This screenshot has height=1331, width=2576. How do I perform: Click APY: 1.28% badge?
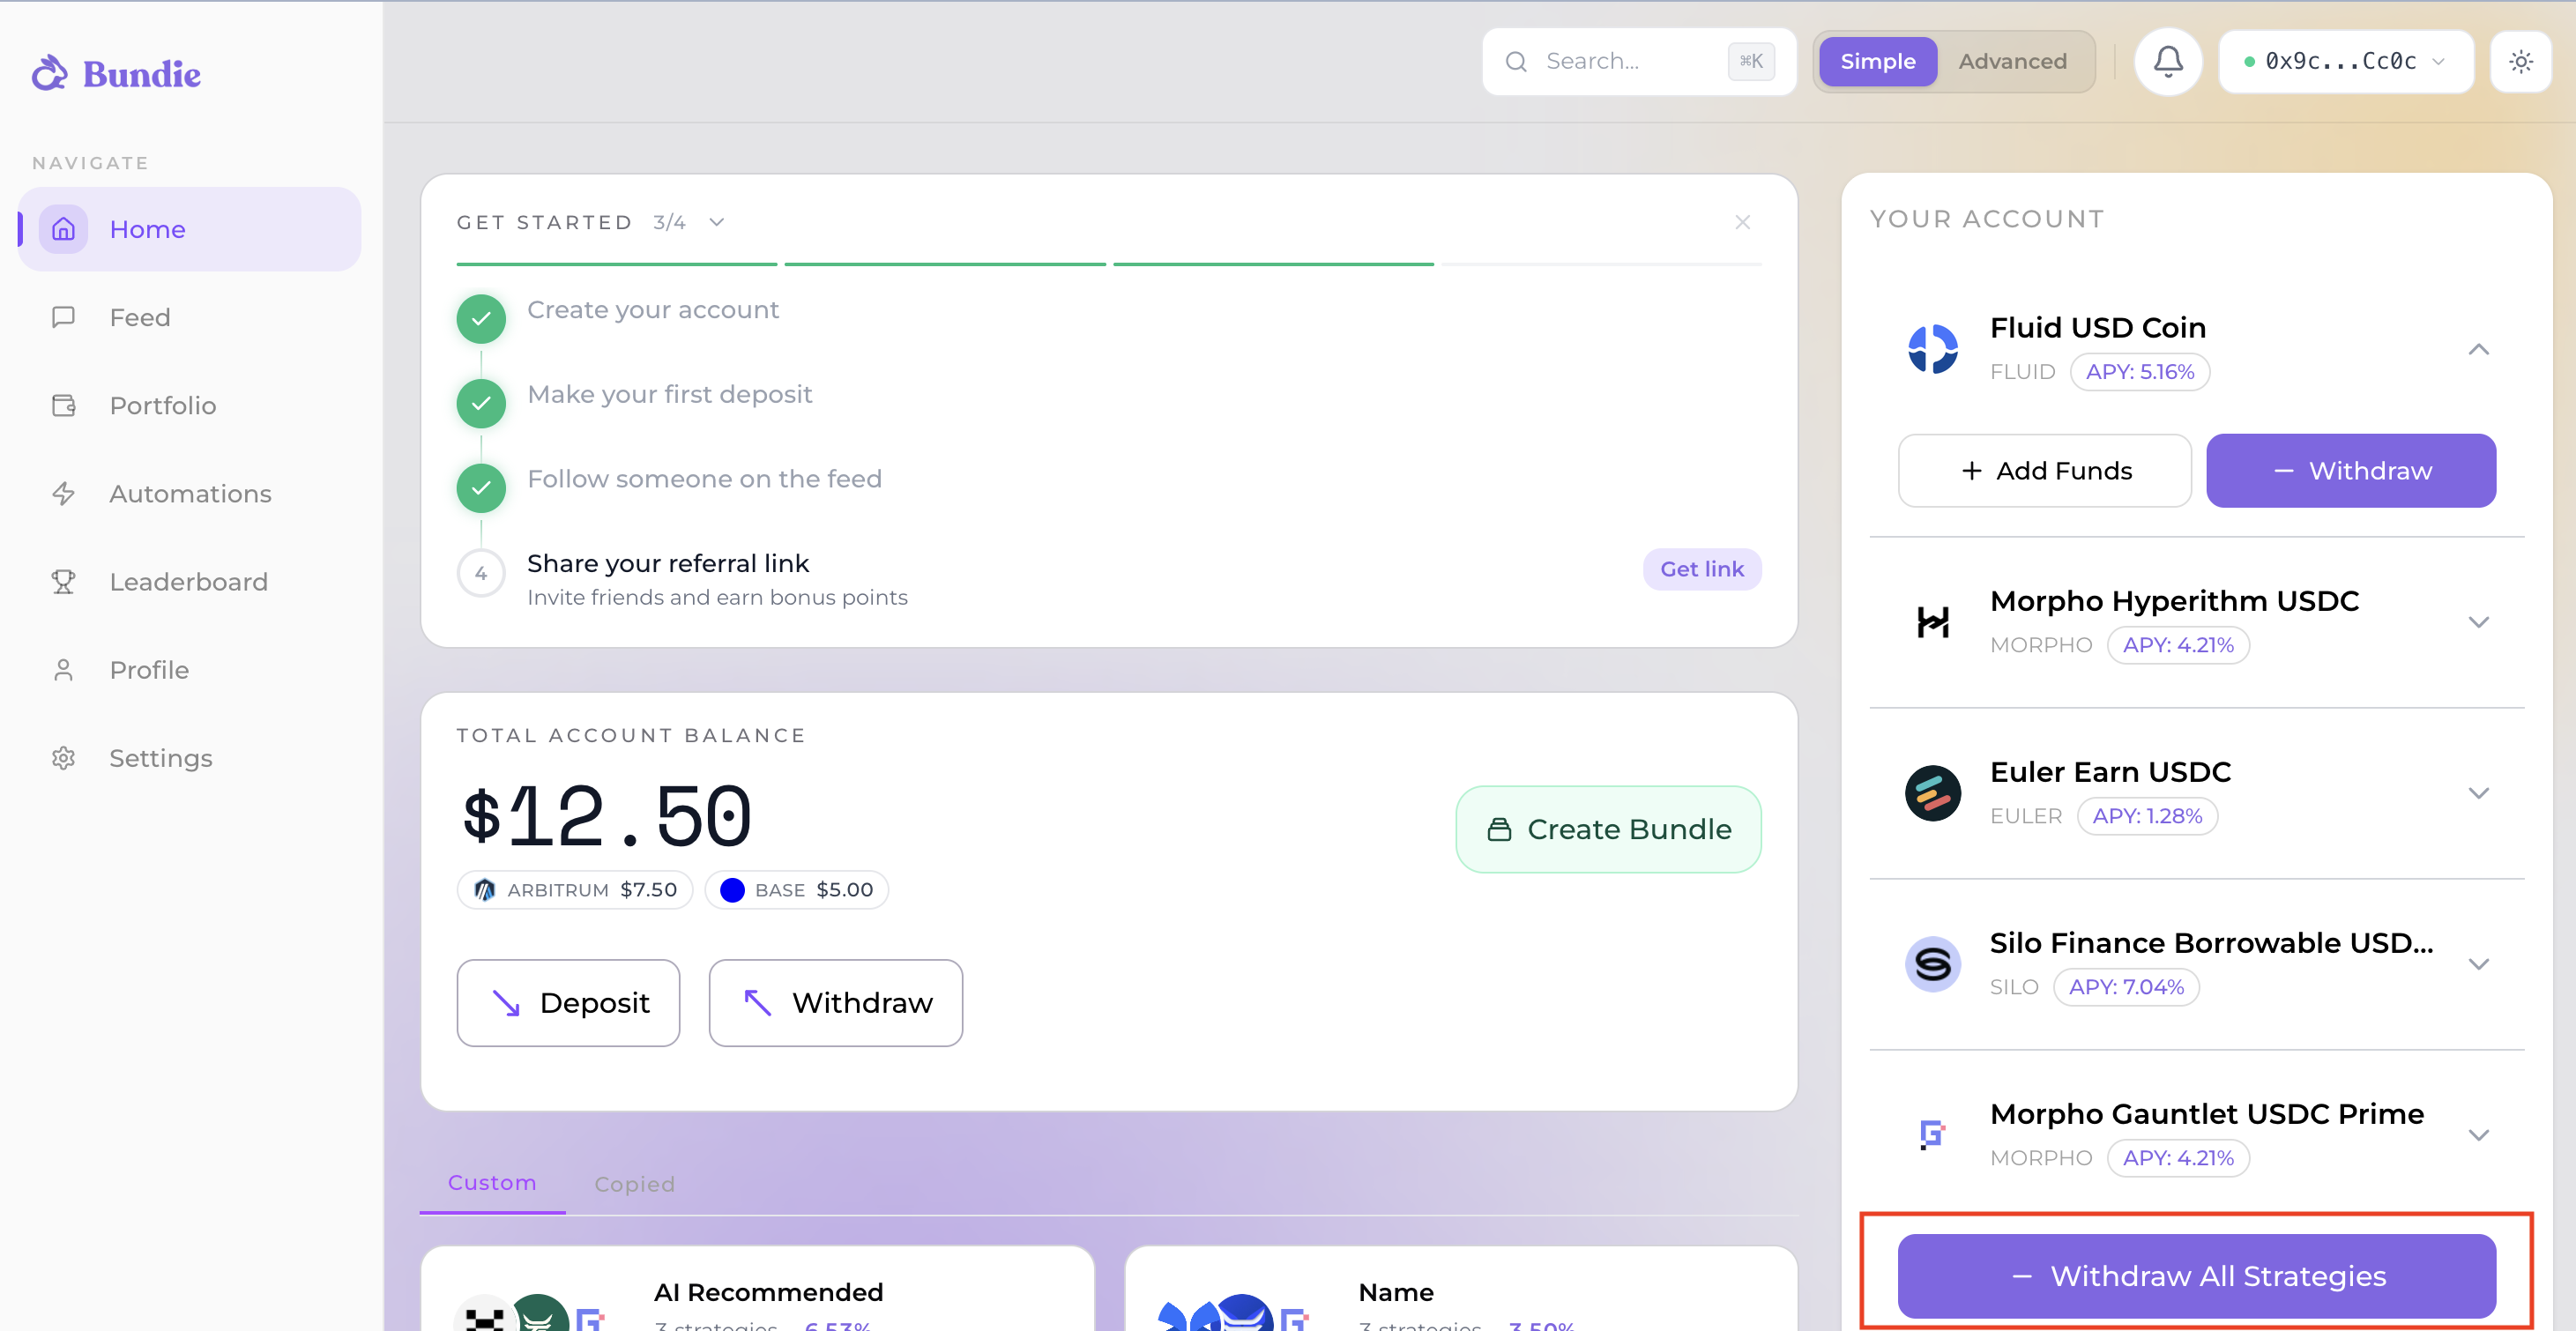pyautogui.click(x=2147, y=815)
